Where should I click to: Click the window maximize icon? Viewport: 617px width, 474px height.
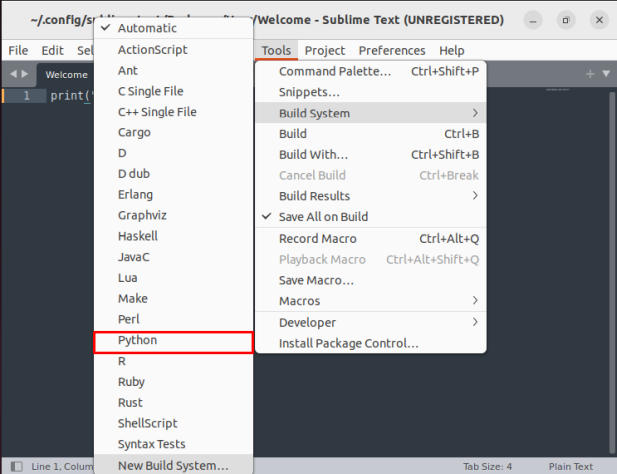(x=565, y=19)
